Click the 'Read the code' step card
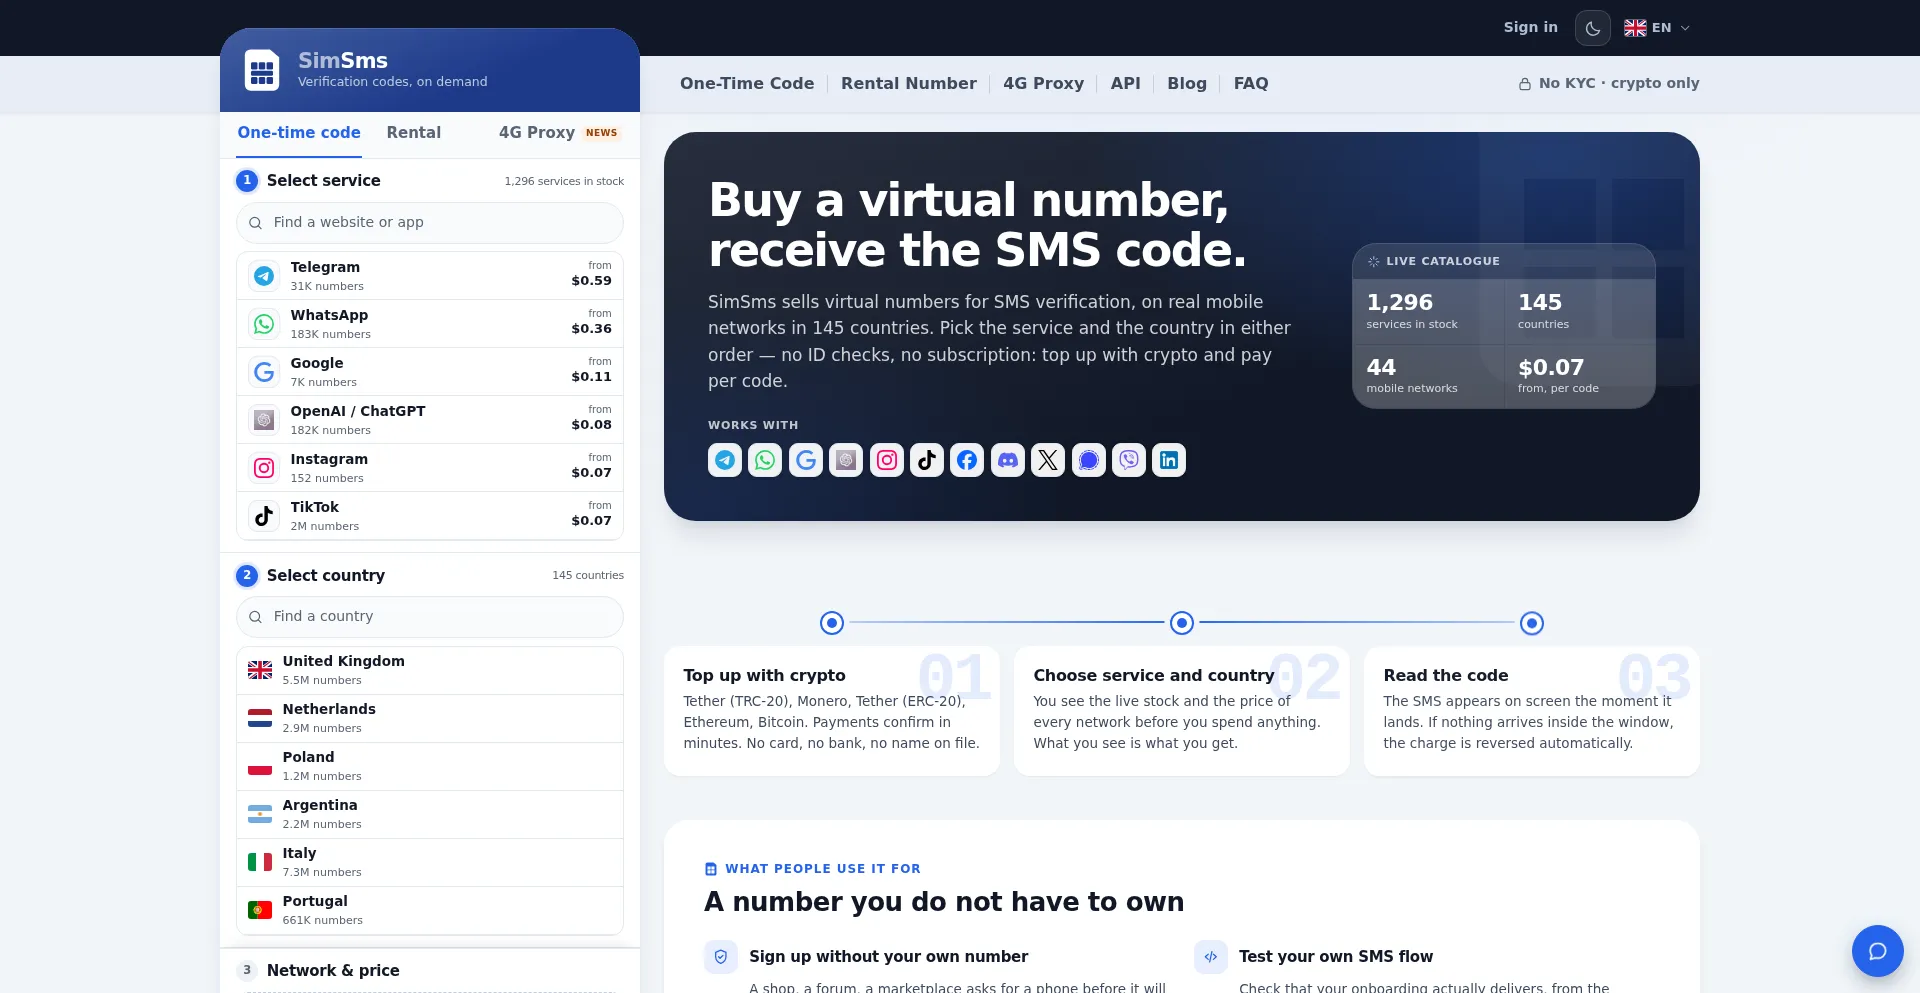 click(1532, 711)
